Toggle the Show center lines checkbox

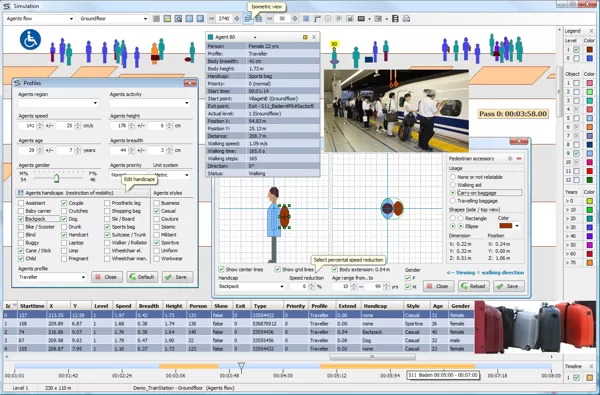coord(221,269)
